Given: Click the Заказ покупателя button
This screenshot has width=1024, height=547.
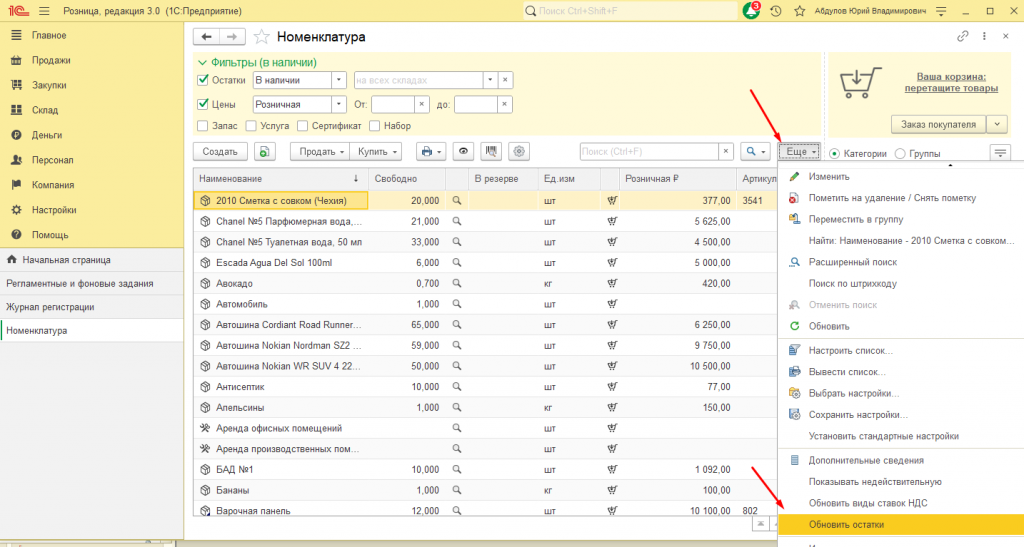Looking at the screenshot, I should [x=938, y=124].
